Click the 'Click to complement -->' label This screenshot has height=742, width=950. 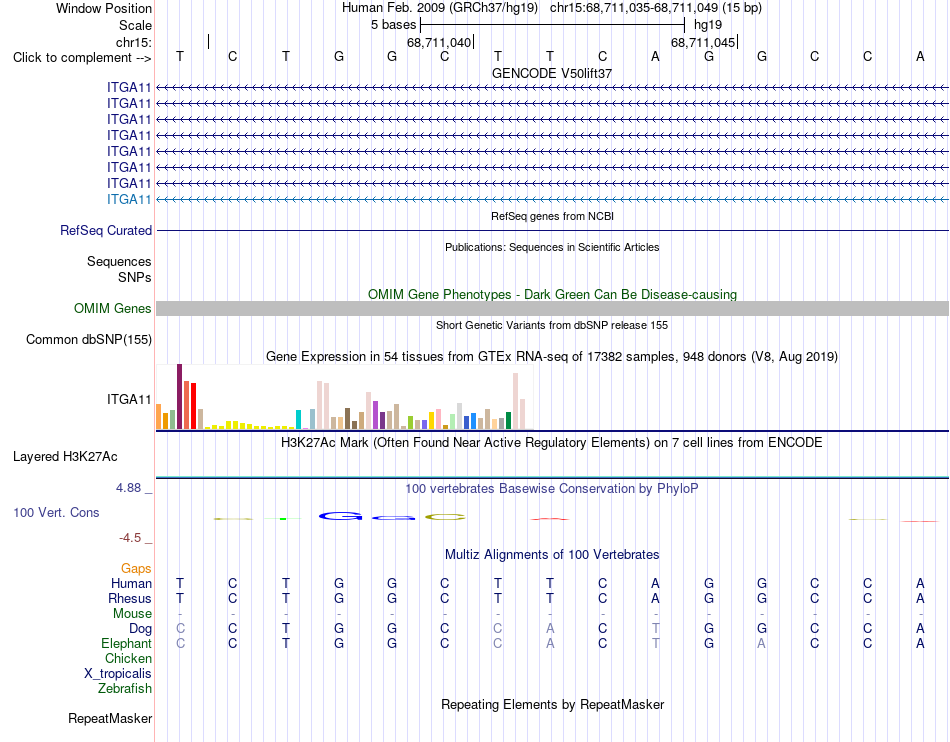point(82,58)
